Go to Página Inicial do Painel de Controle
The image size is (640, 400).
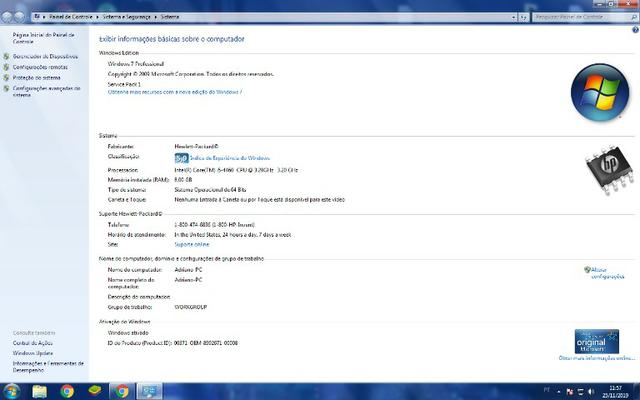(x=43, y=38)
